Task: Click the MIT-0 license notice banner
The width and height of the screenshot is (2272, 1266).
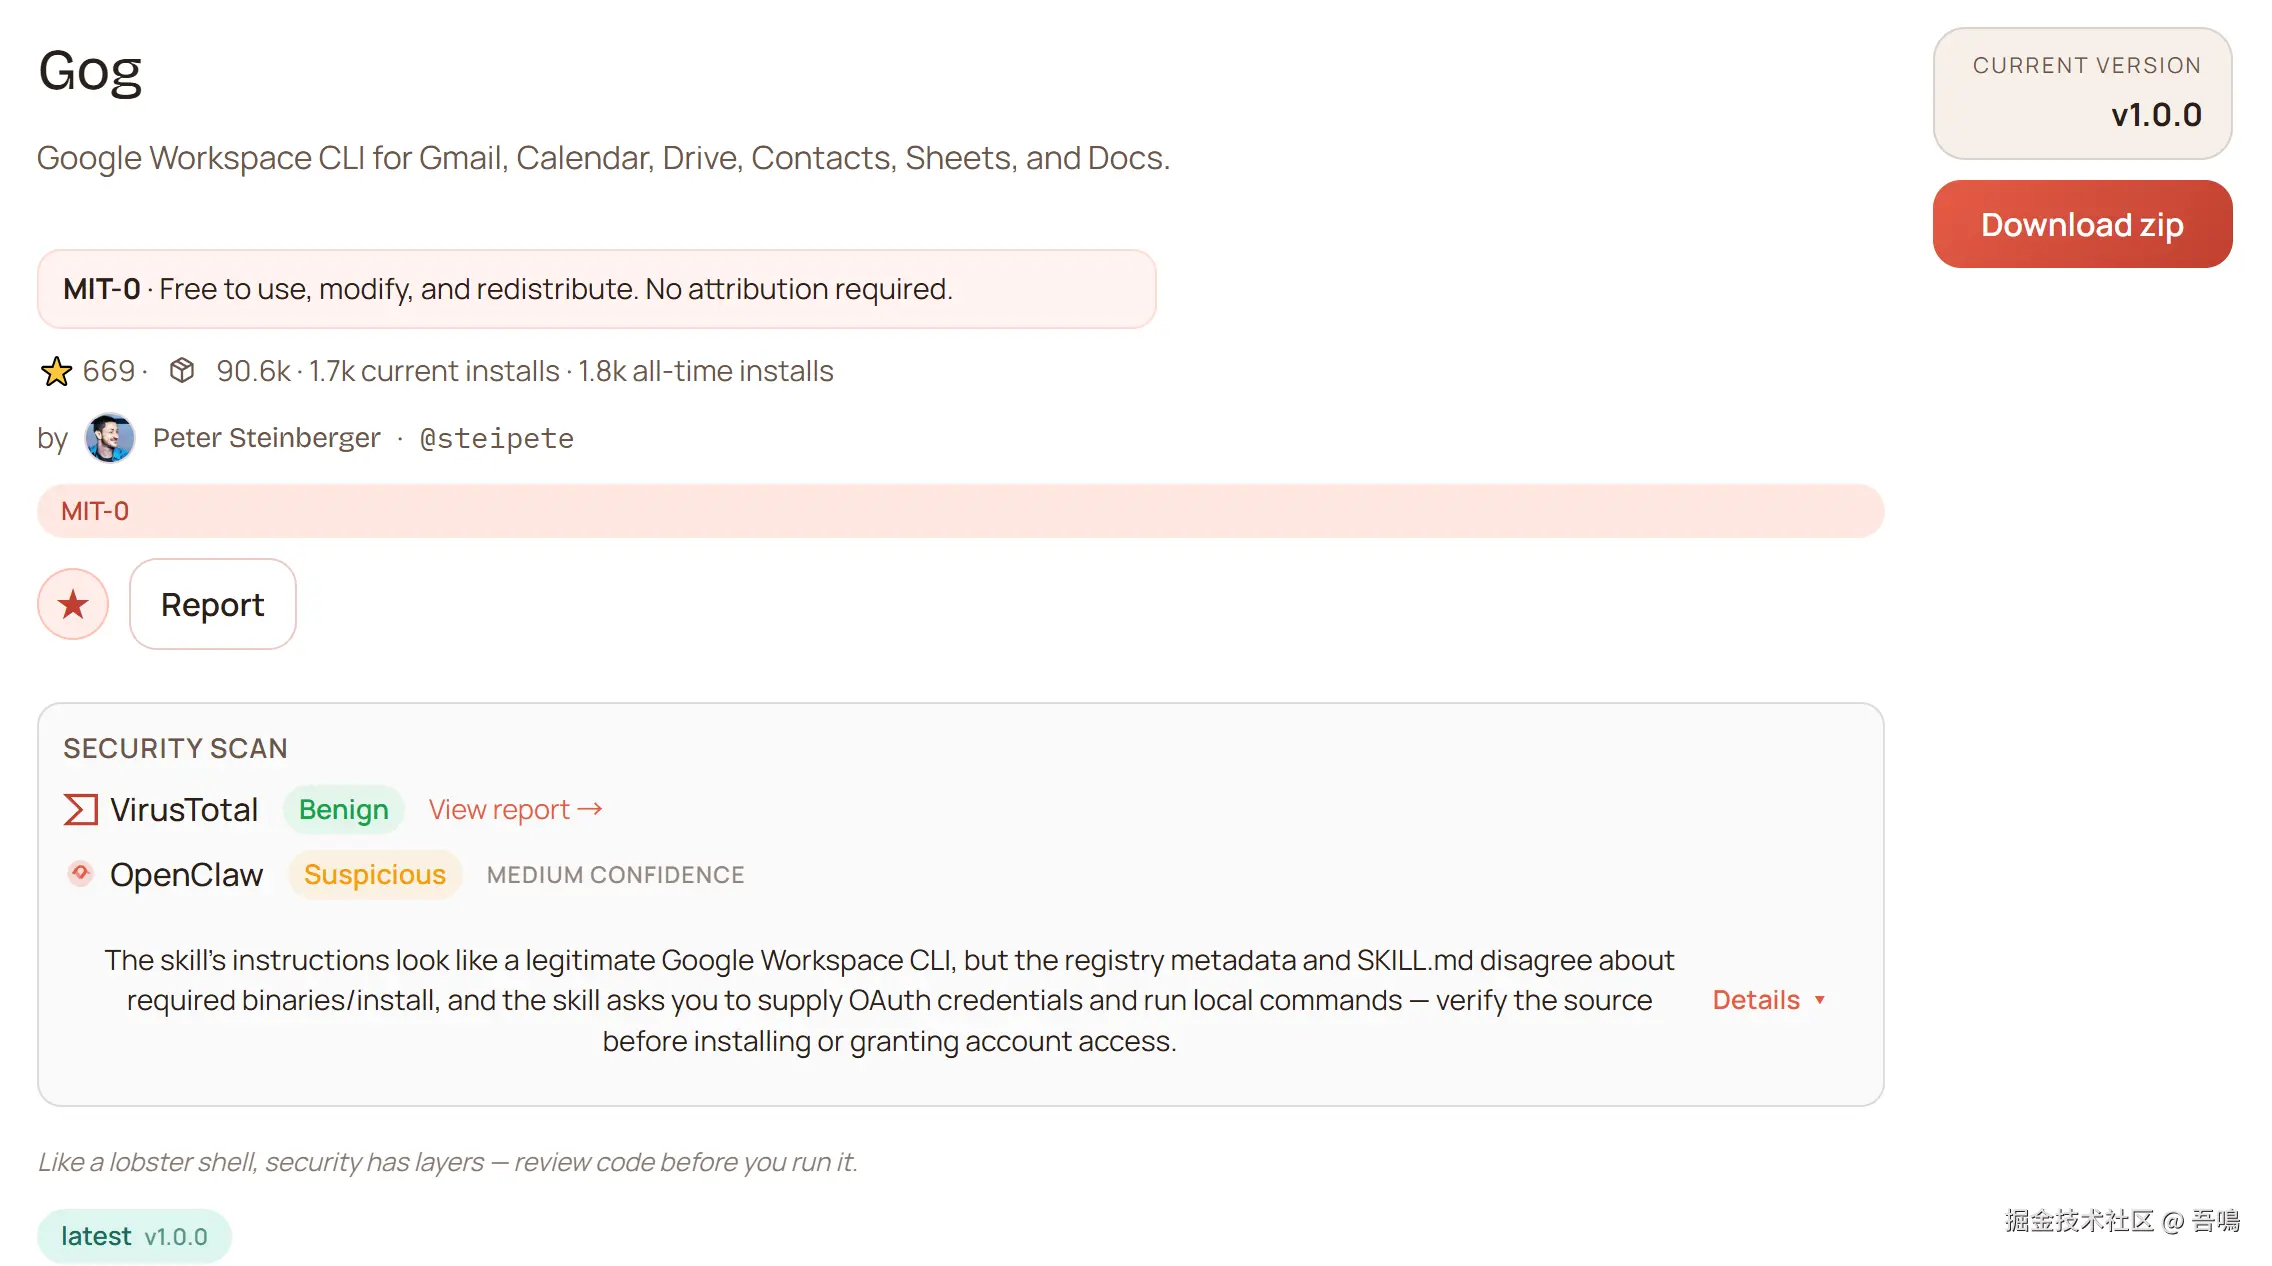Action: pyautogui.click(x=596, y=289)
